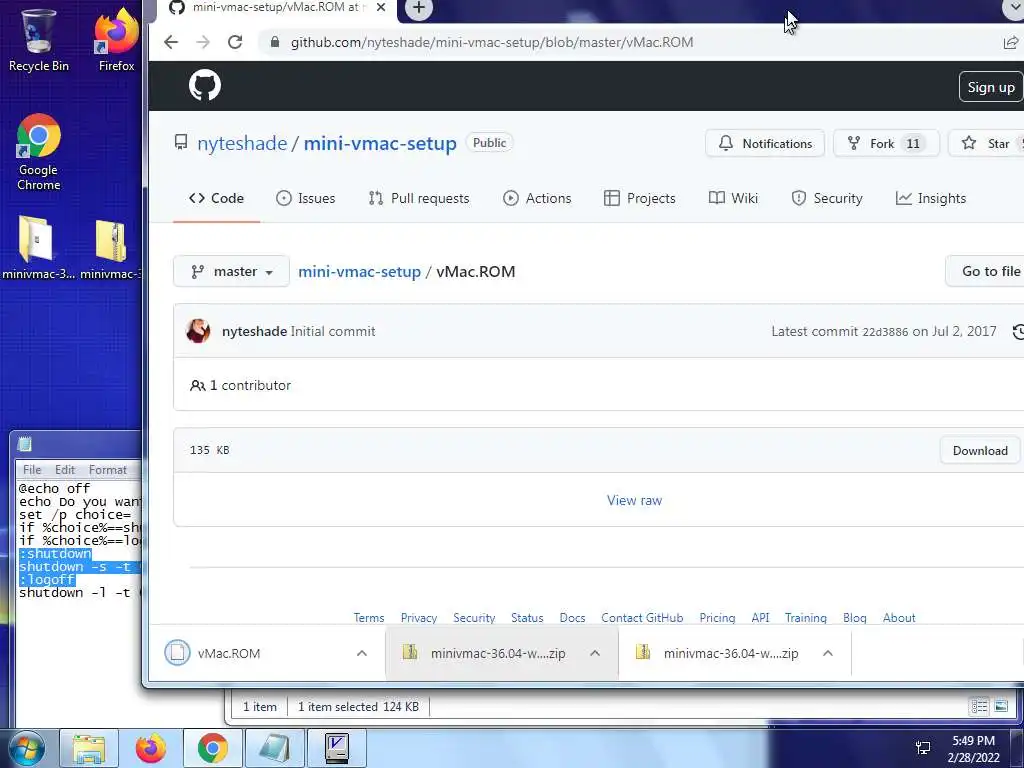
Task: Click the network tray icon
Action: tap(923, 748)
